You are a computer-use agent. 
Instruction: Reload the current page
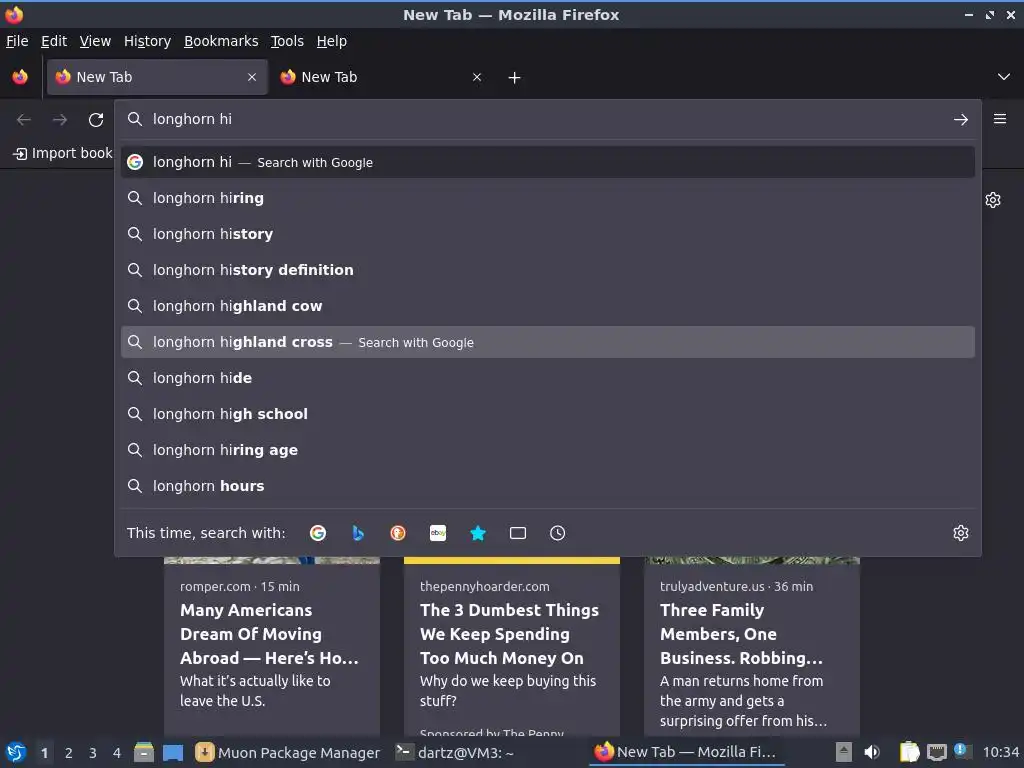click(96, 120)
